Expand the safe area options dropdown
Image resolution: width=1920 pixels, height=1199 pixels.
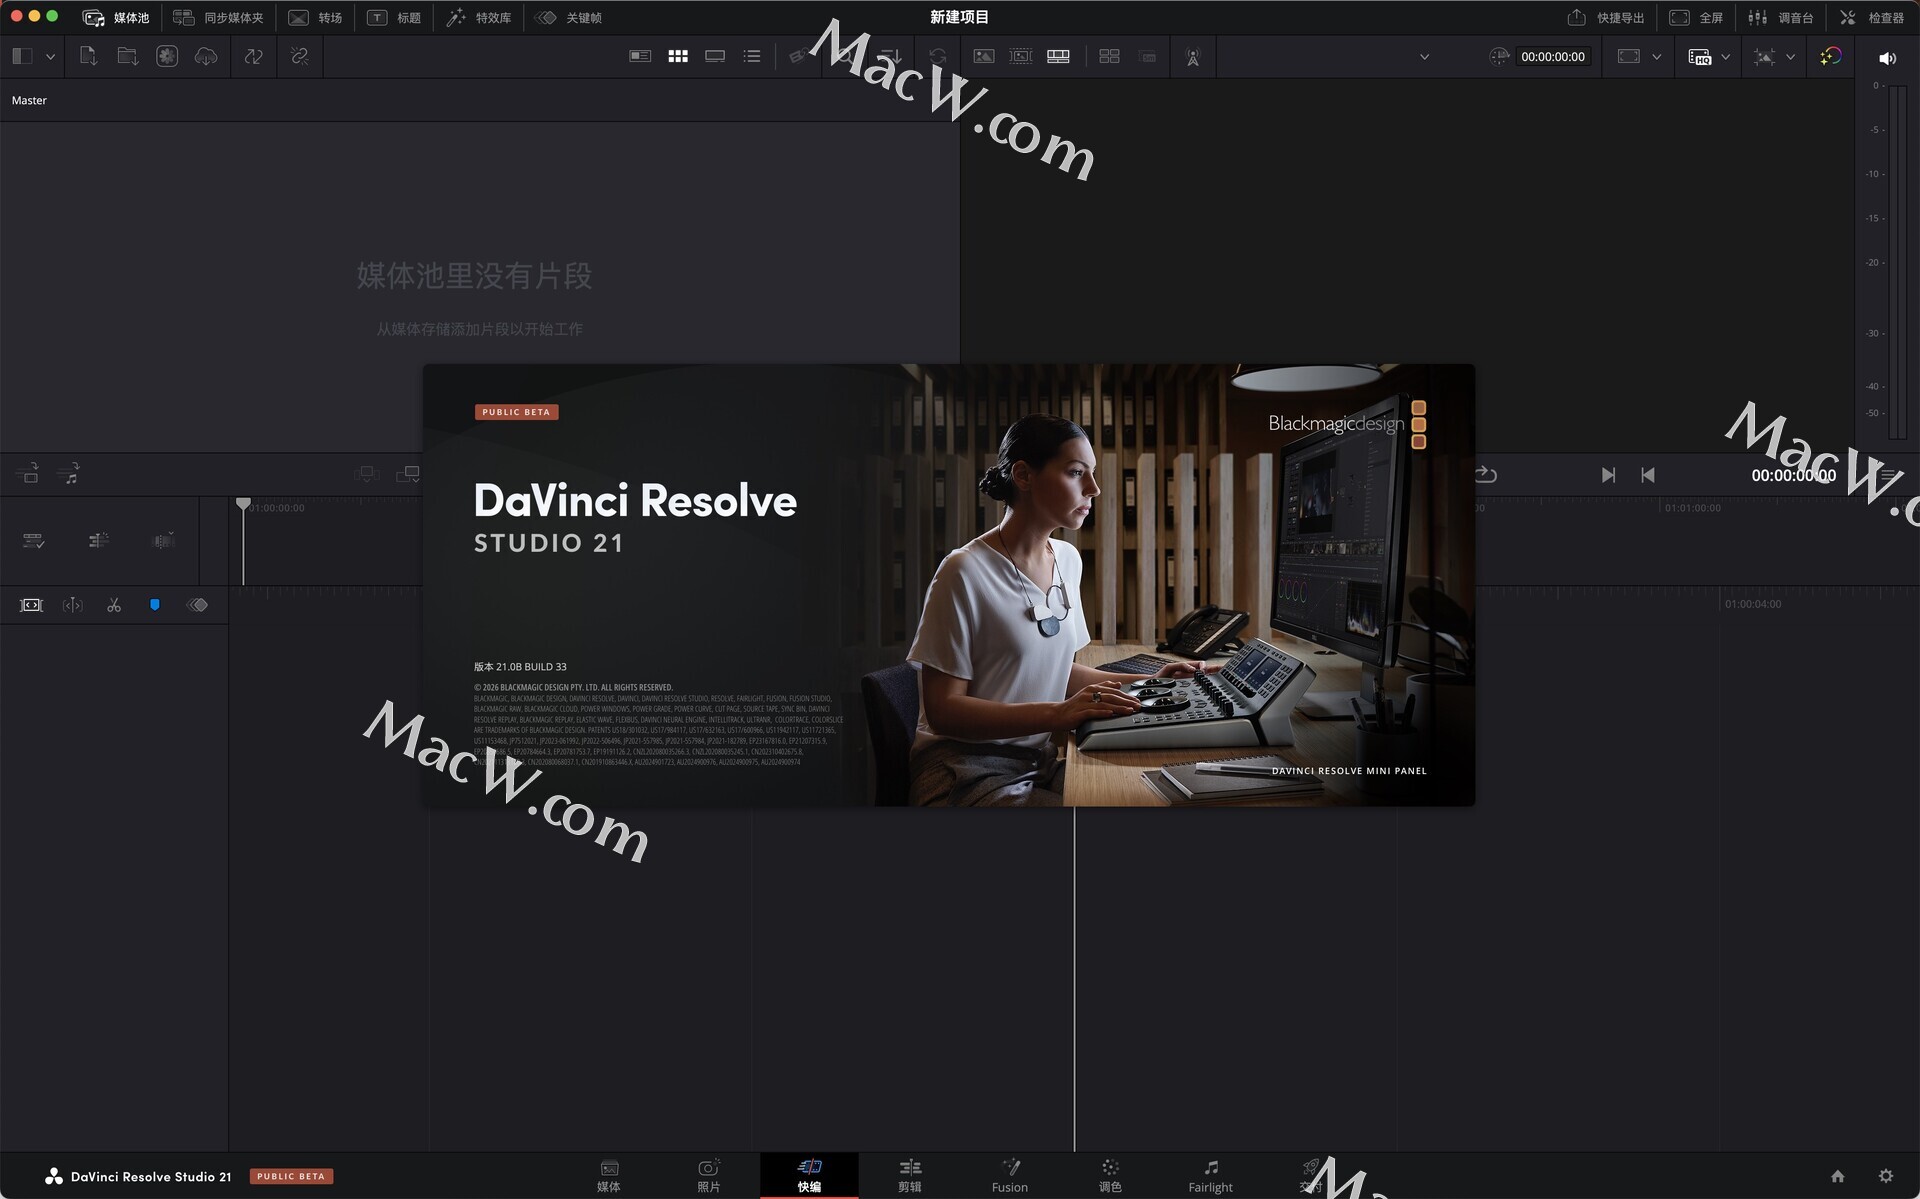coord(1656,57)
